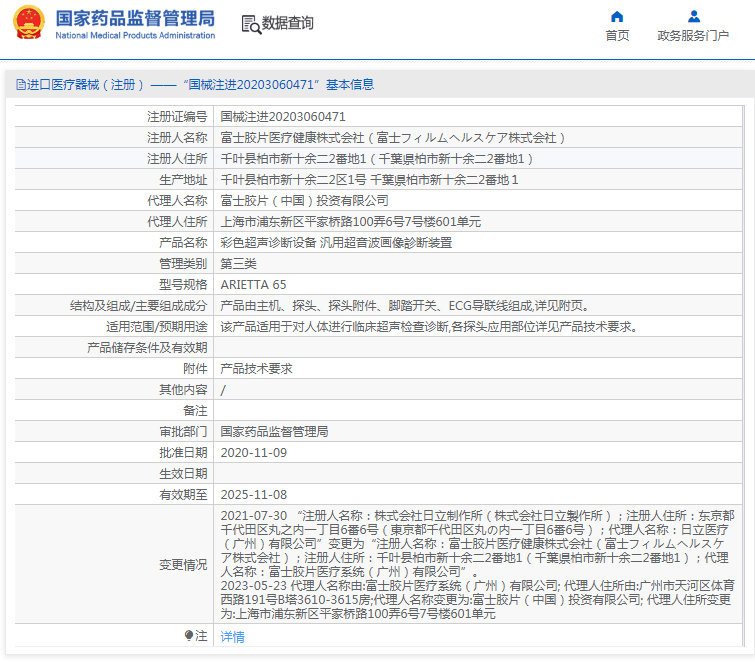Viewport: 755px width, 663px height.
Task: Click approval date 2020-11-09
Action: [254, 453]
